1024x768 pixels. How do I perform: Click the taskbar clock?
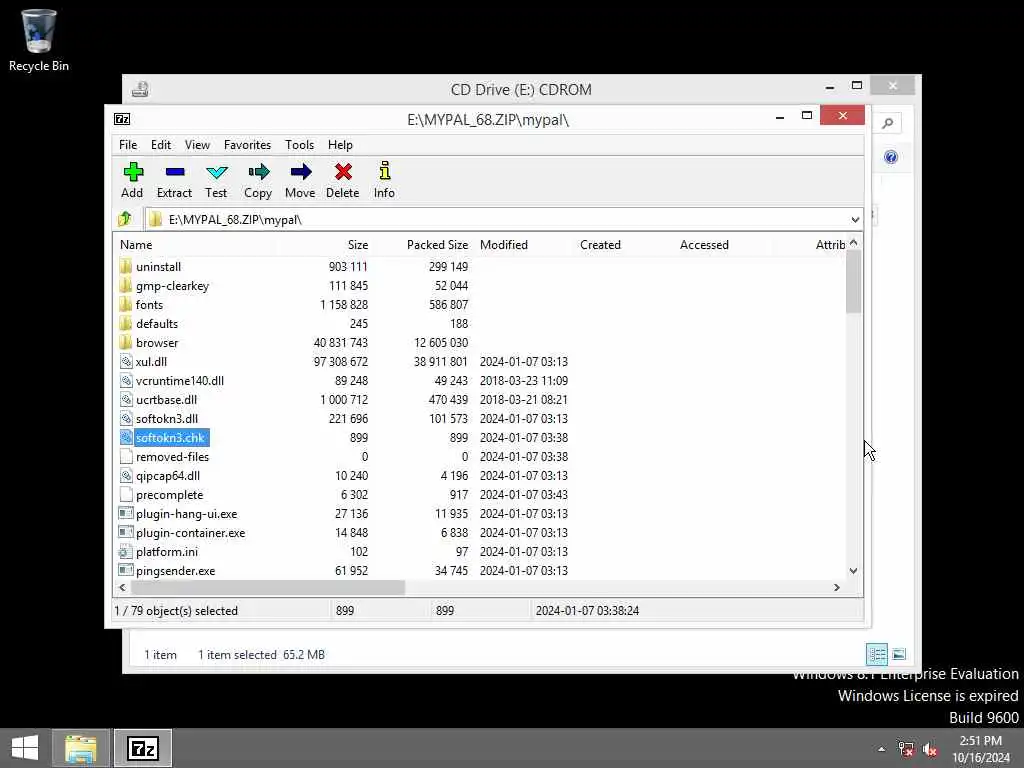[x=980, y=749]
